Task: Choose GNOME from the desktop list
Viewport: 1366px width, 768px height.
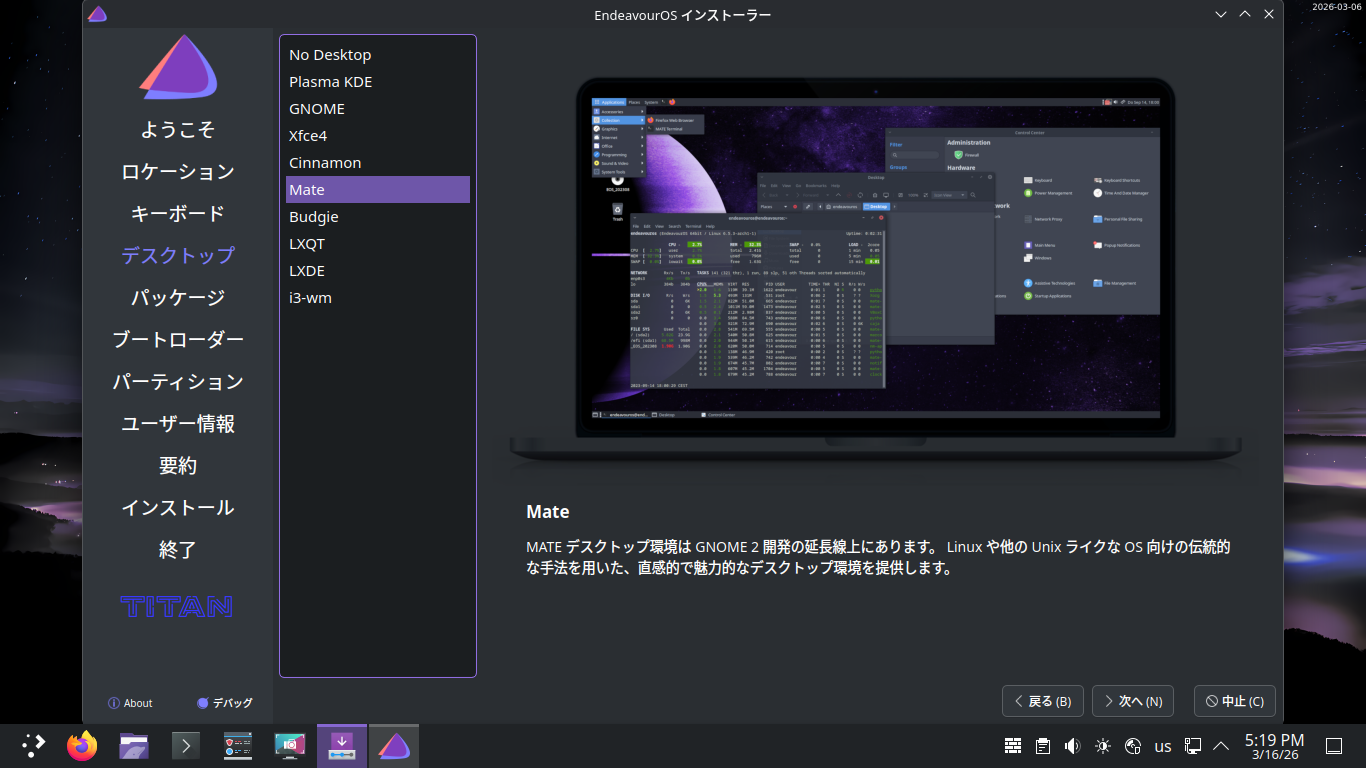Action: click(x=317, y=109)
